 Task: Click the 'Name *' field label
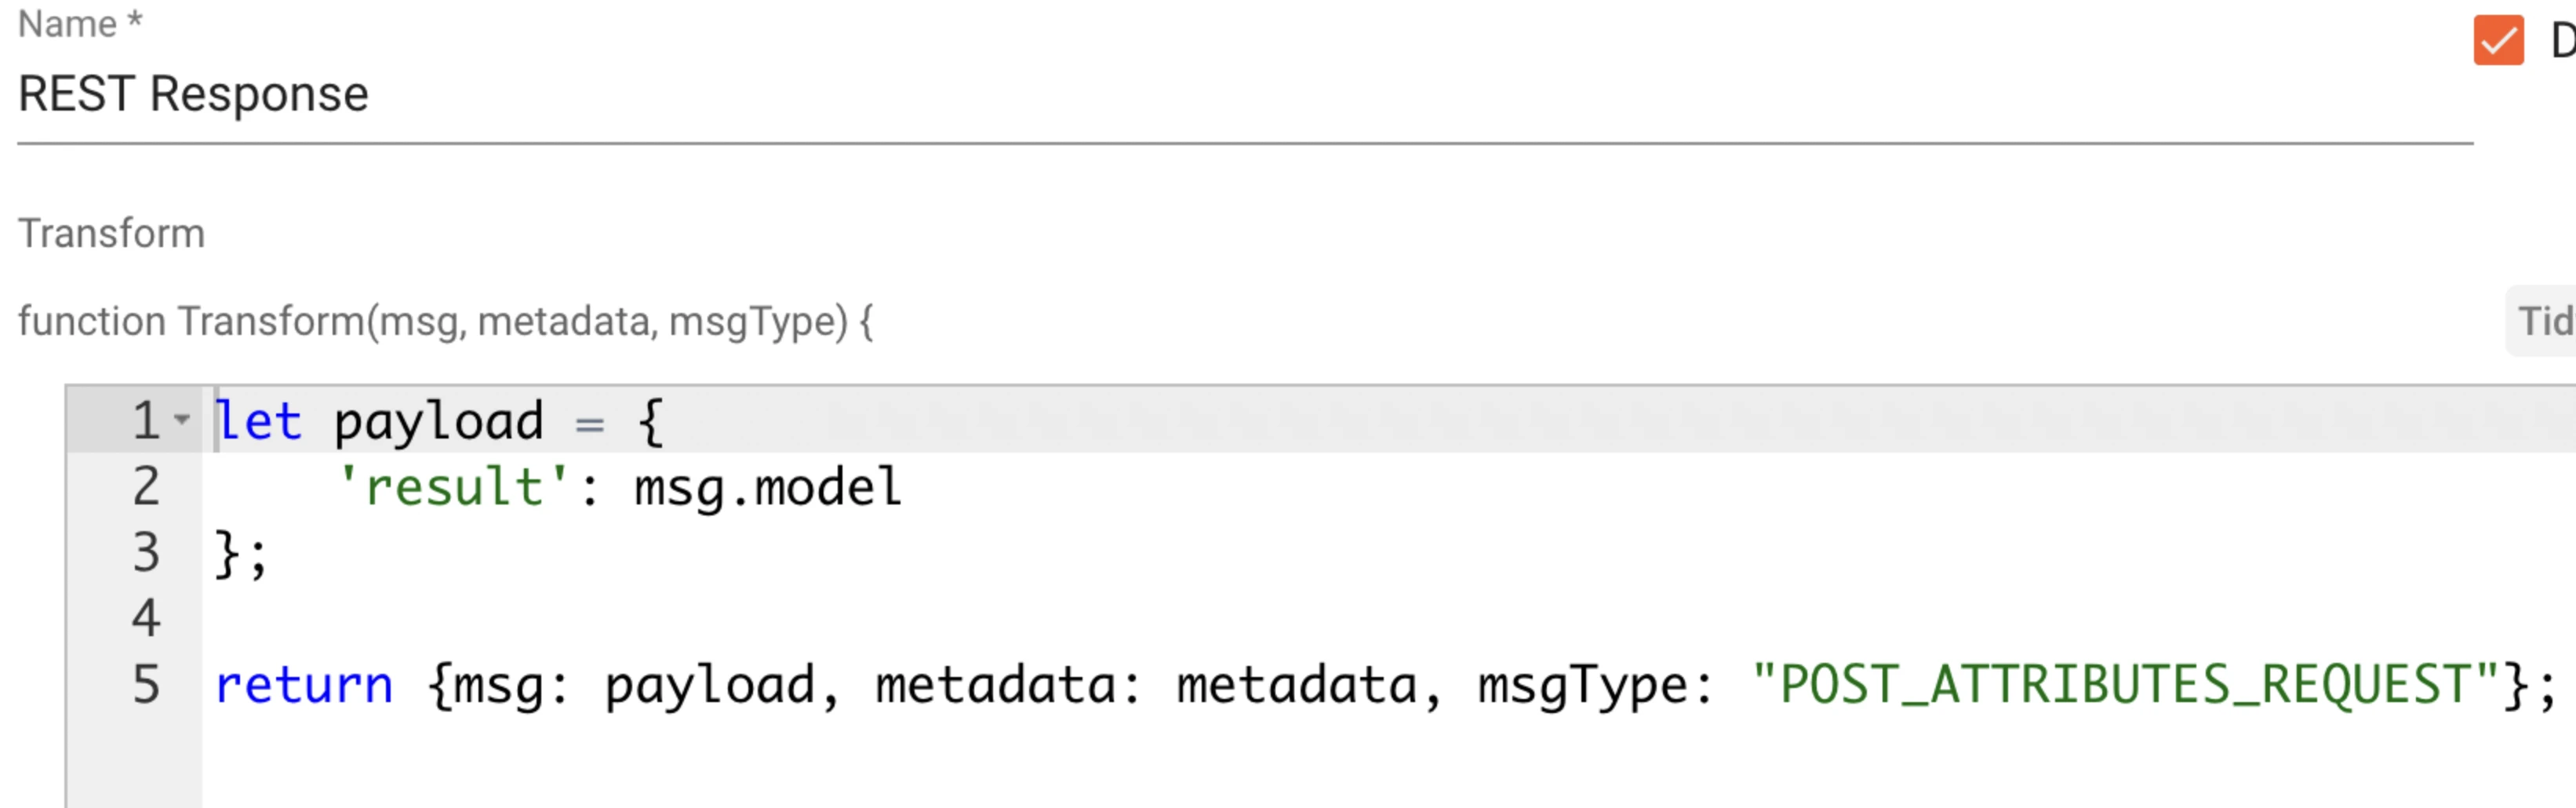click(x=80, y=23)
